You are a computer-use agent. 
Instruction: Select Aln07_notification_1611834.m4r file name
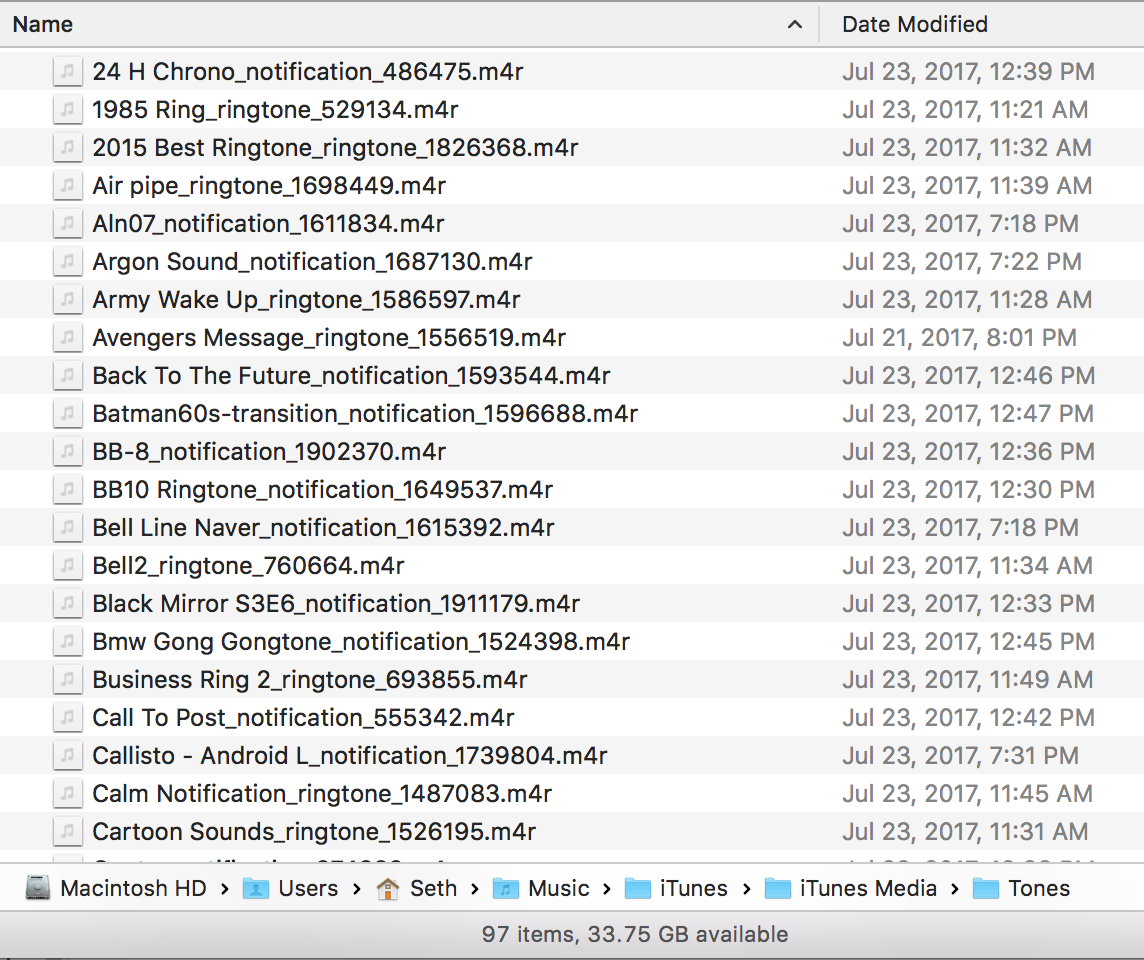coord(268,223)
